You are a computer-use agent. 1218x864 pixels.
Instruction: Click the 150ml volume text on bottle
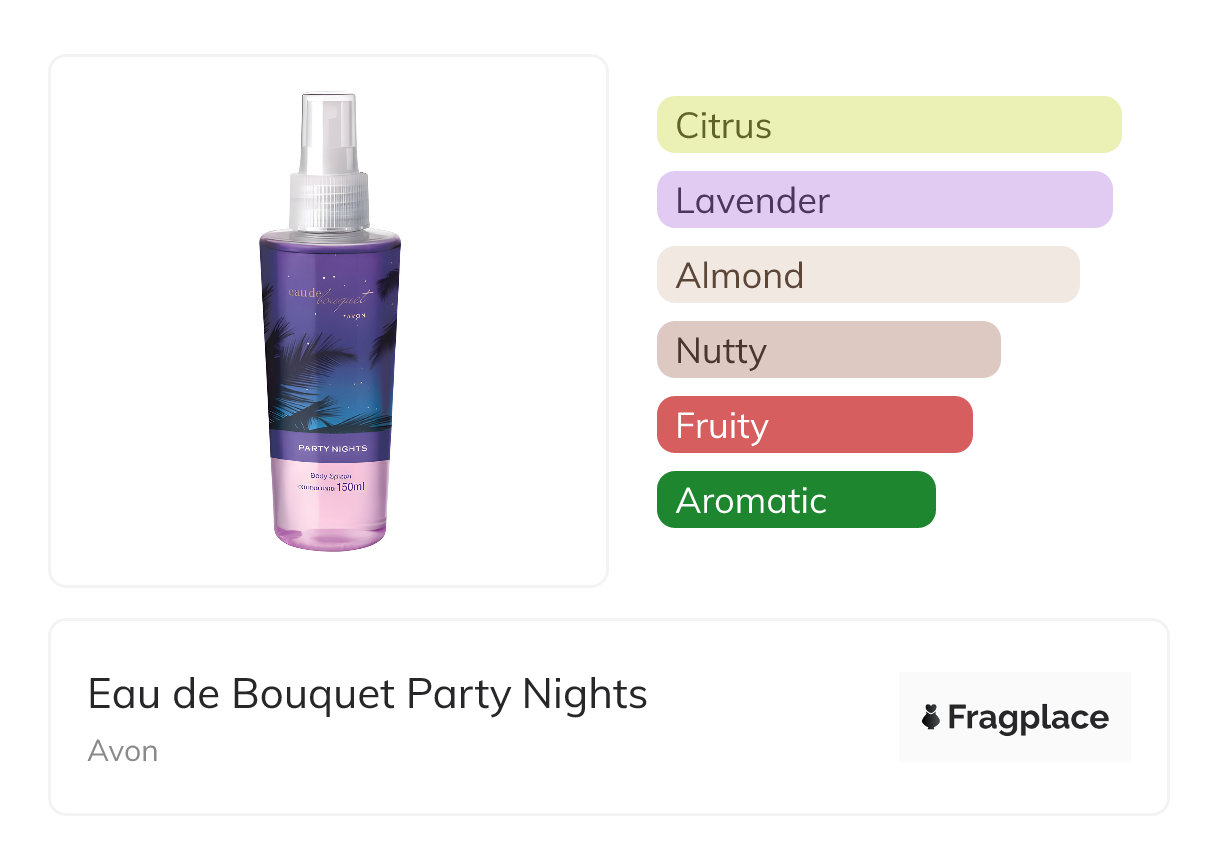tap(350, 487)
